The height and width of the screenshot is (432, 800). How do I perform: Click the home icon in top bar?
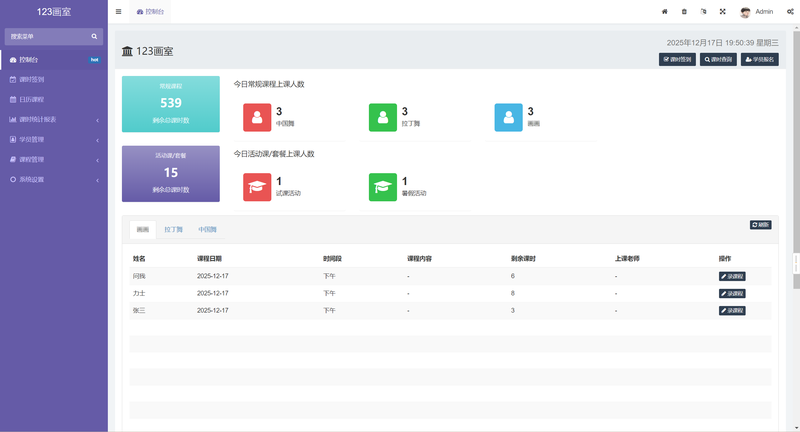tap(665, 12)
